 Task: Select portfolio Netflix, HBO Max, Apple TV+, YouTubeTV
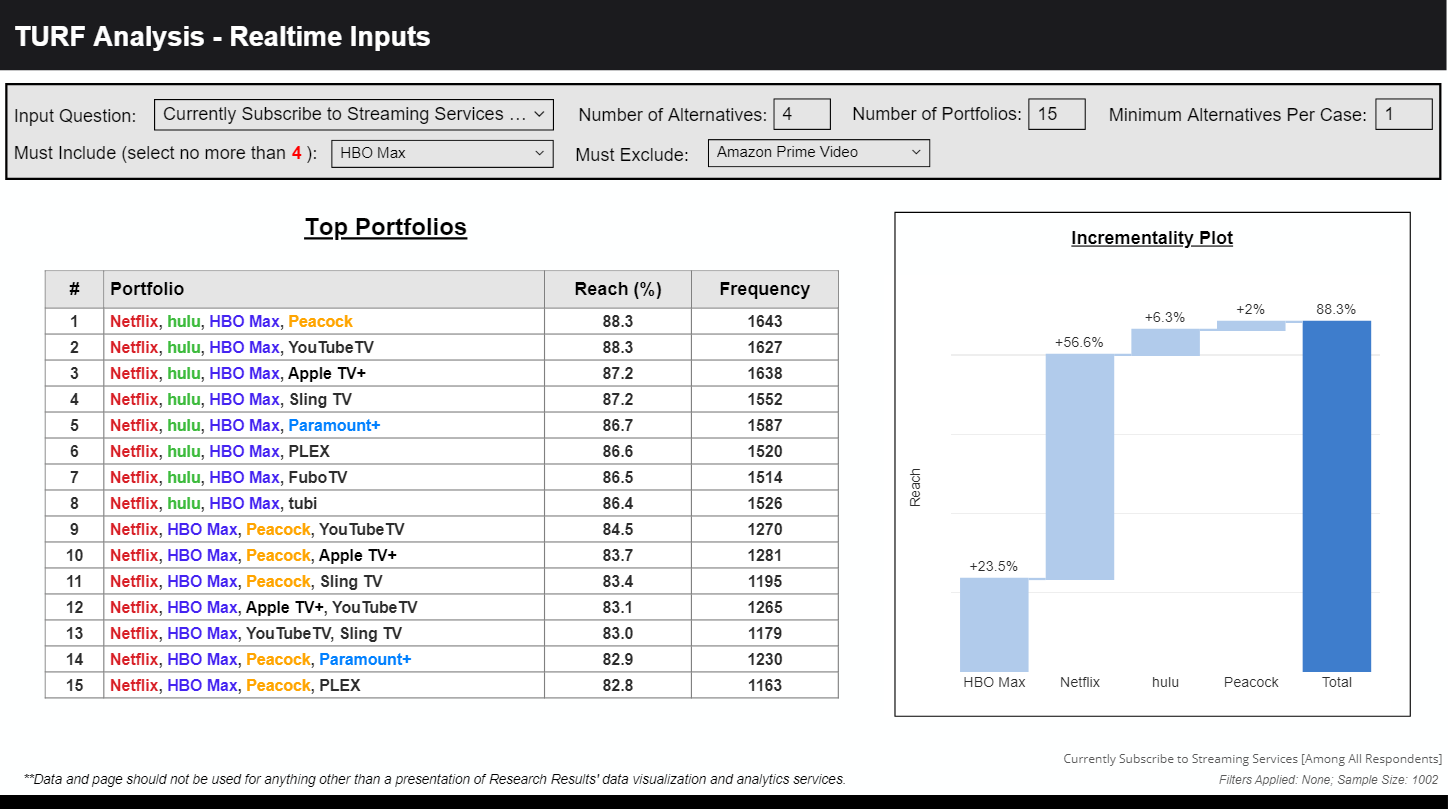pyautogui.click(x=442, y=607)
